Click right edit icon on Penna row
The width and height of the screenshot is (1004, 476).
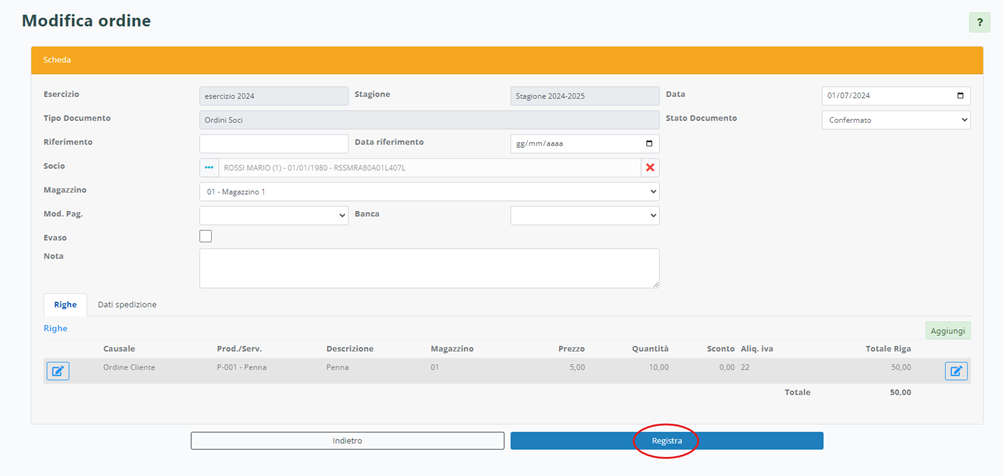pos(956,371)
